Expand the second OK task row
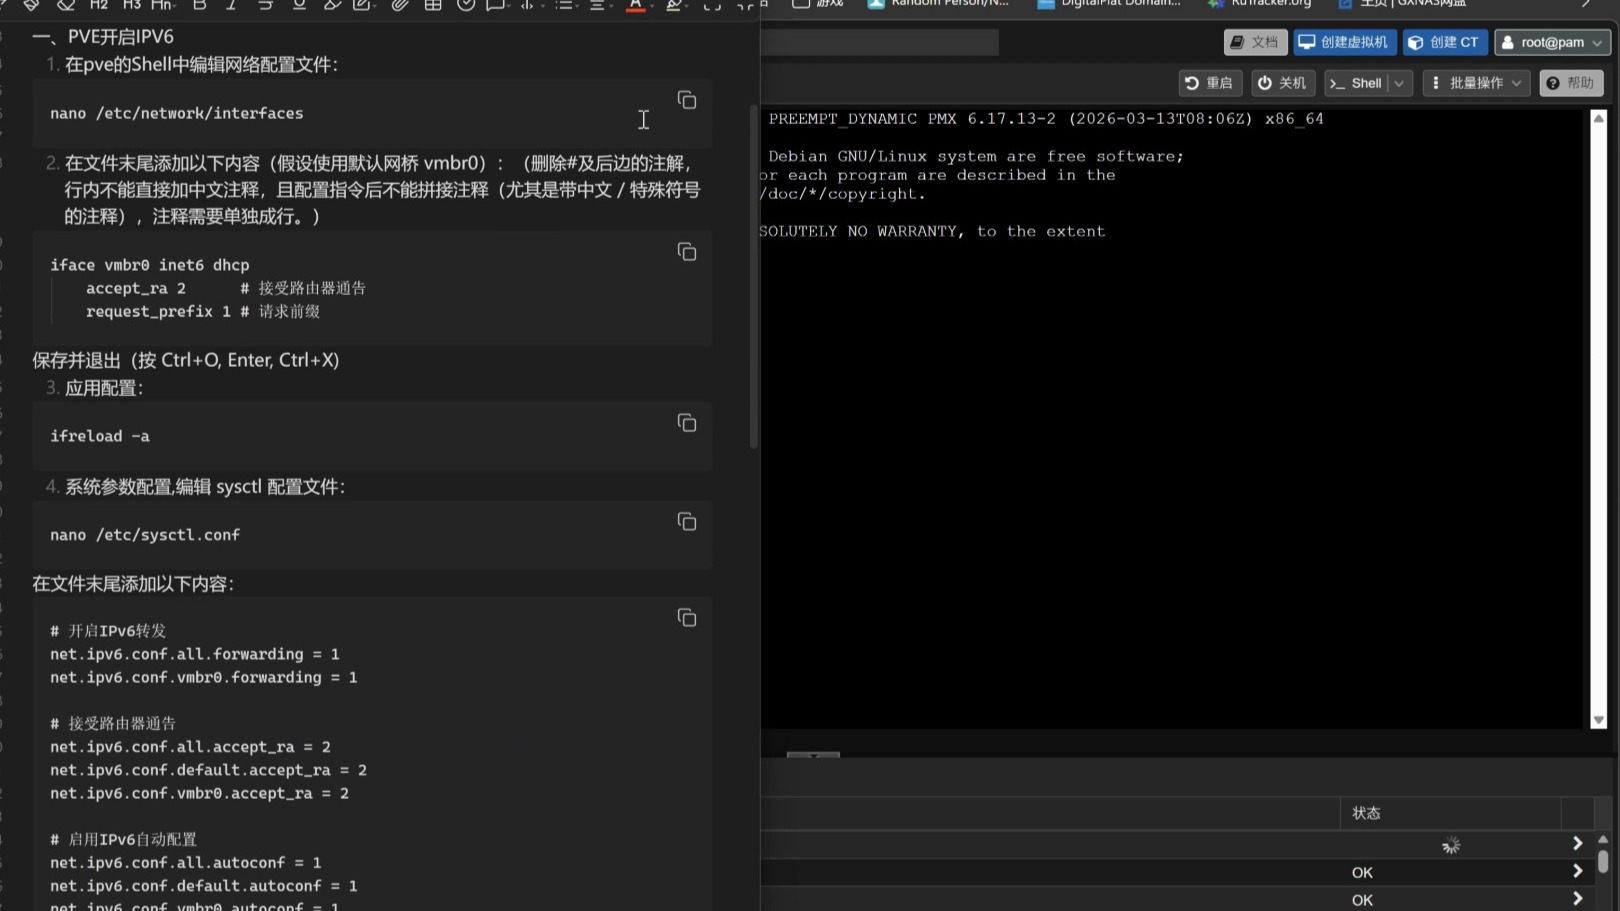The image size is (1620, 911). (x=1577, y=899)
